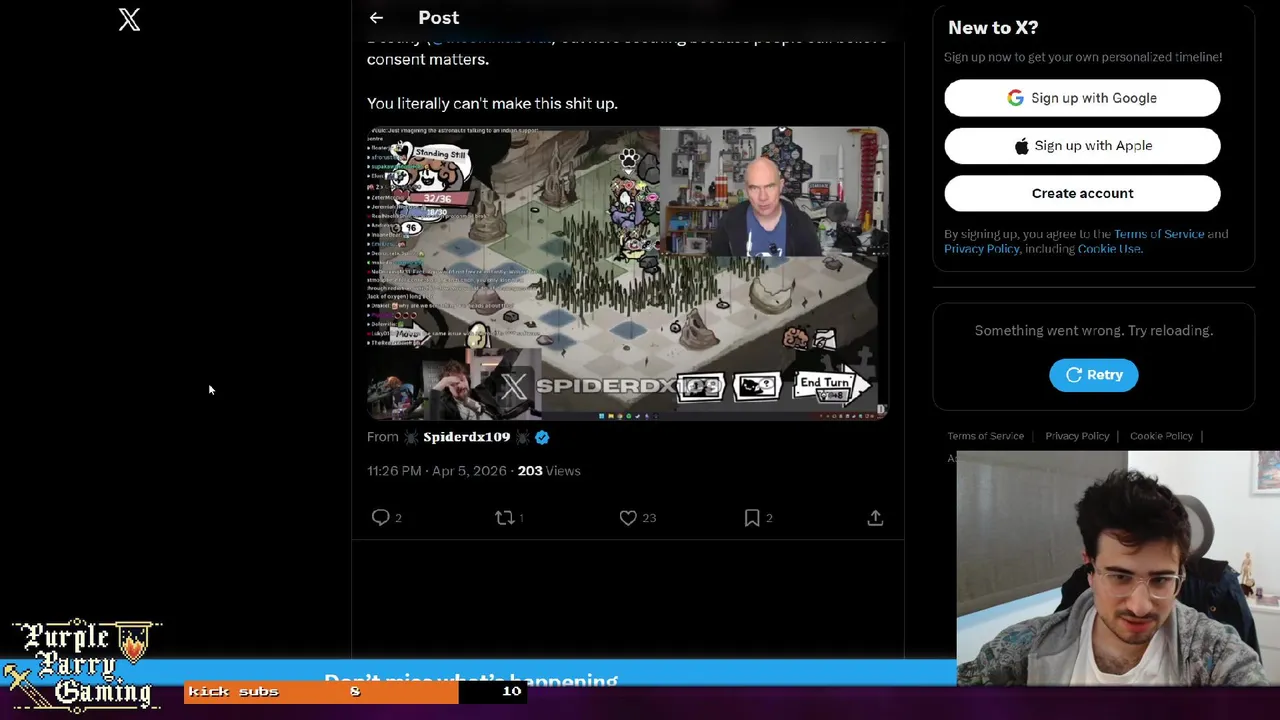
Task: Like the post with the heart icon
Action: tap(628, 517)
